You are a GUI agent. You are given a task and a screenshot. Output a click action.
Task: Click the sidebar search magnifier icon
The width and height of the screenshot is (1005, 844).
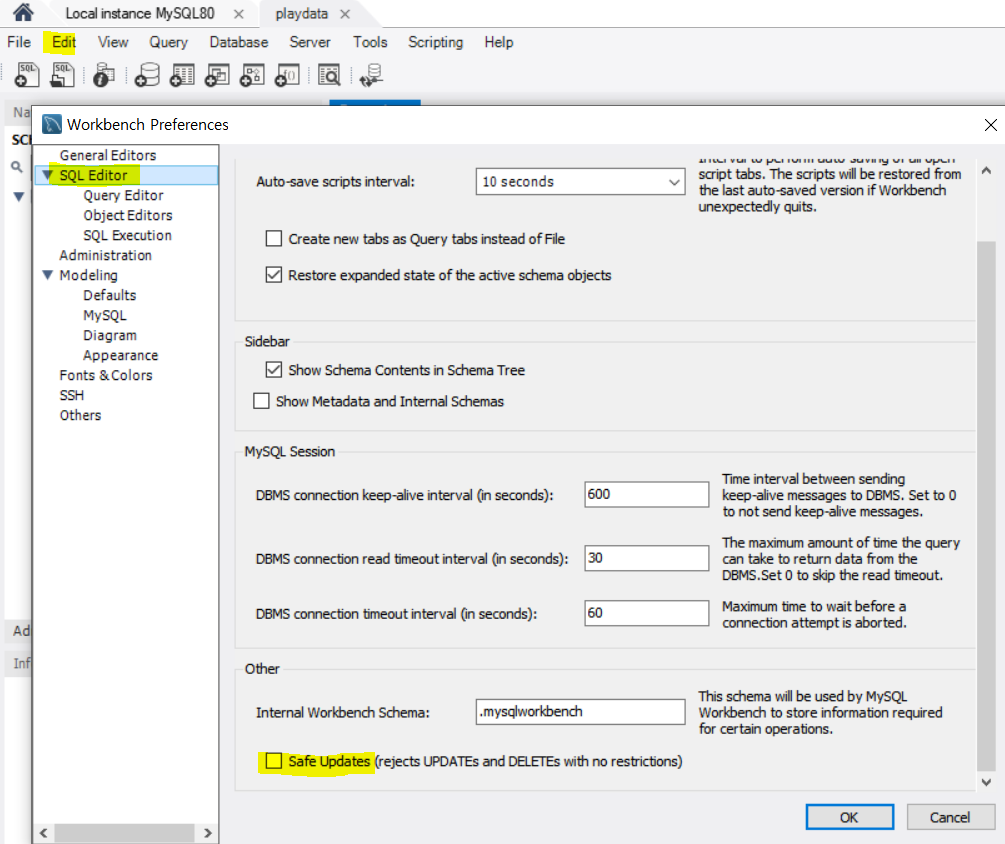[17, 167]
